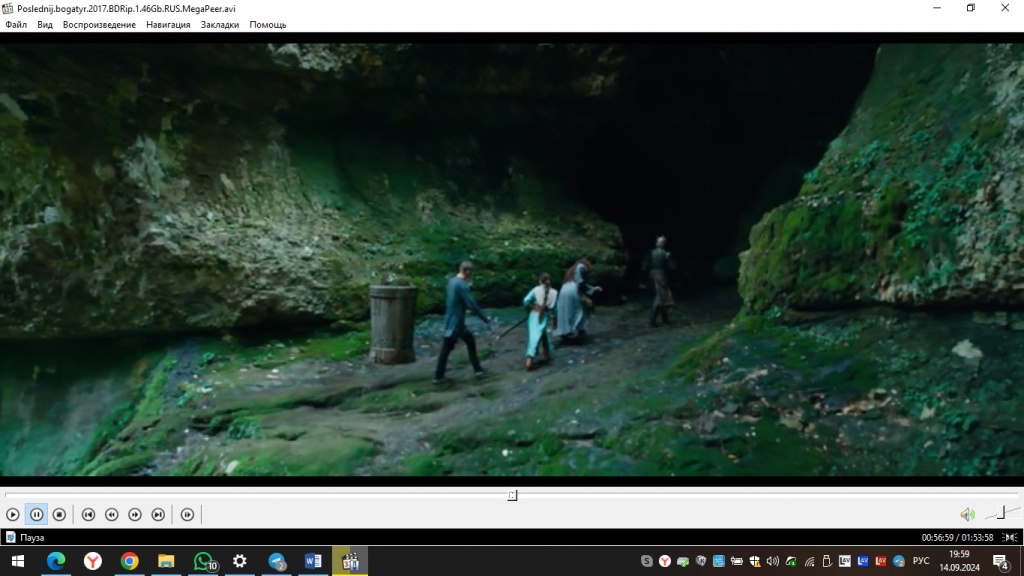Skip to next file button
This screenshot has width=1024, height=576.
(158, 514)
